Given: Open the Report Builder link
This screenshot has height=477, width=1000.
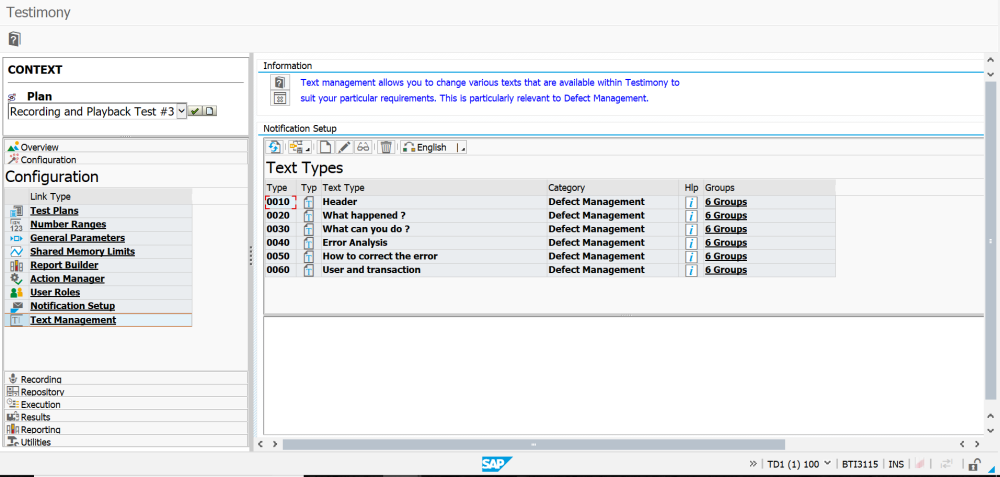Looking at the screenshot, I should pyautogui.click(x=64, y=265).
